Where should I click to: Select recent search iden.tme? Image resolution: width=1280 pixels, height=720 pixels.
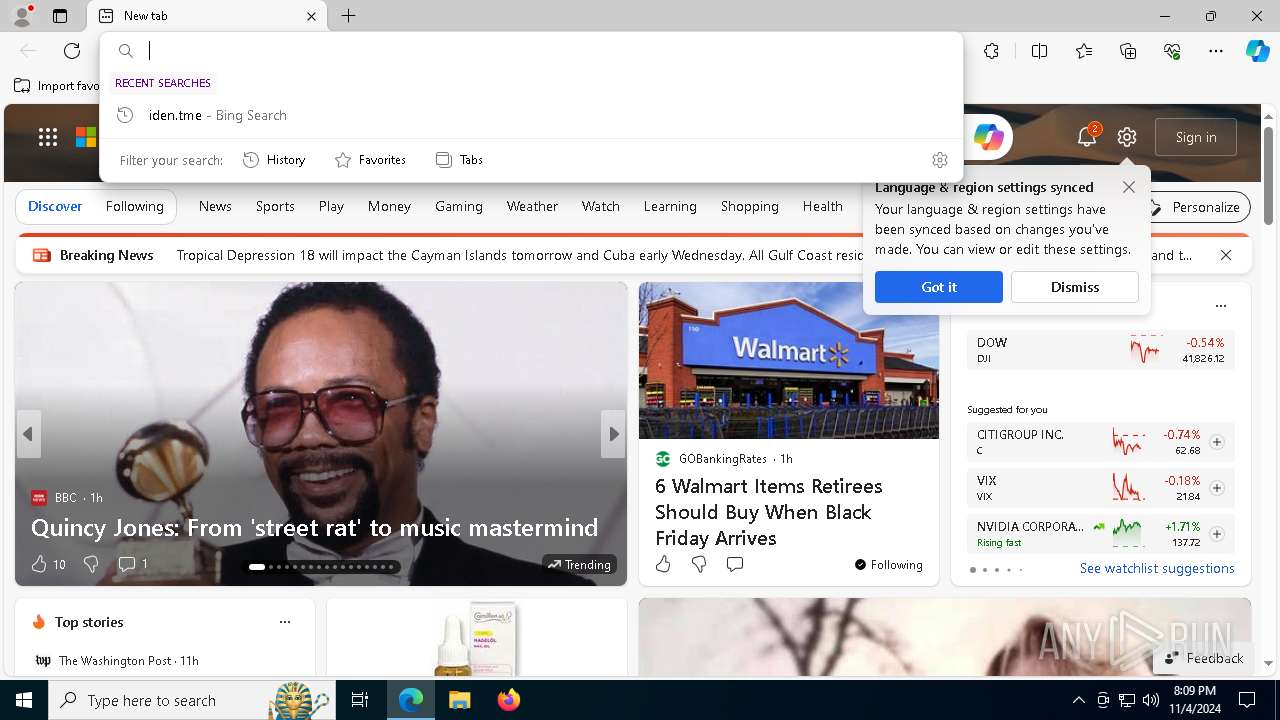pyautogui.click(x=530, y=115)
